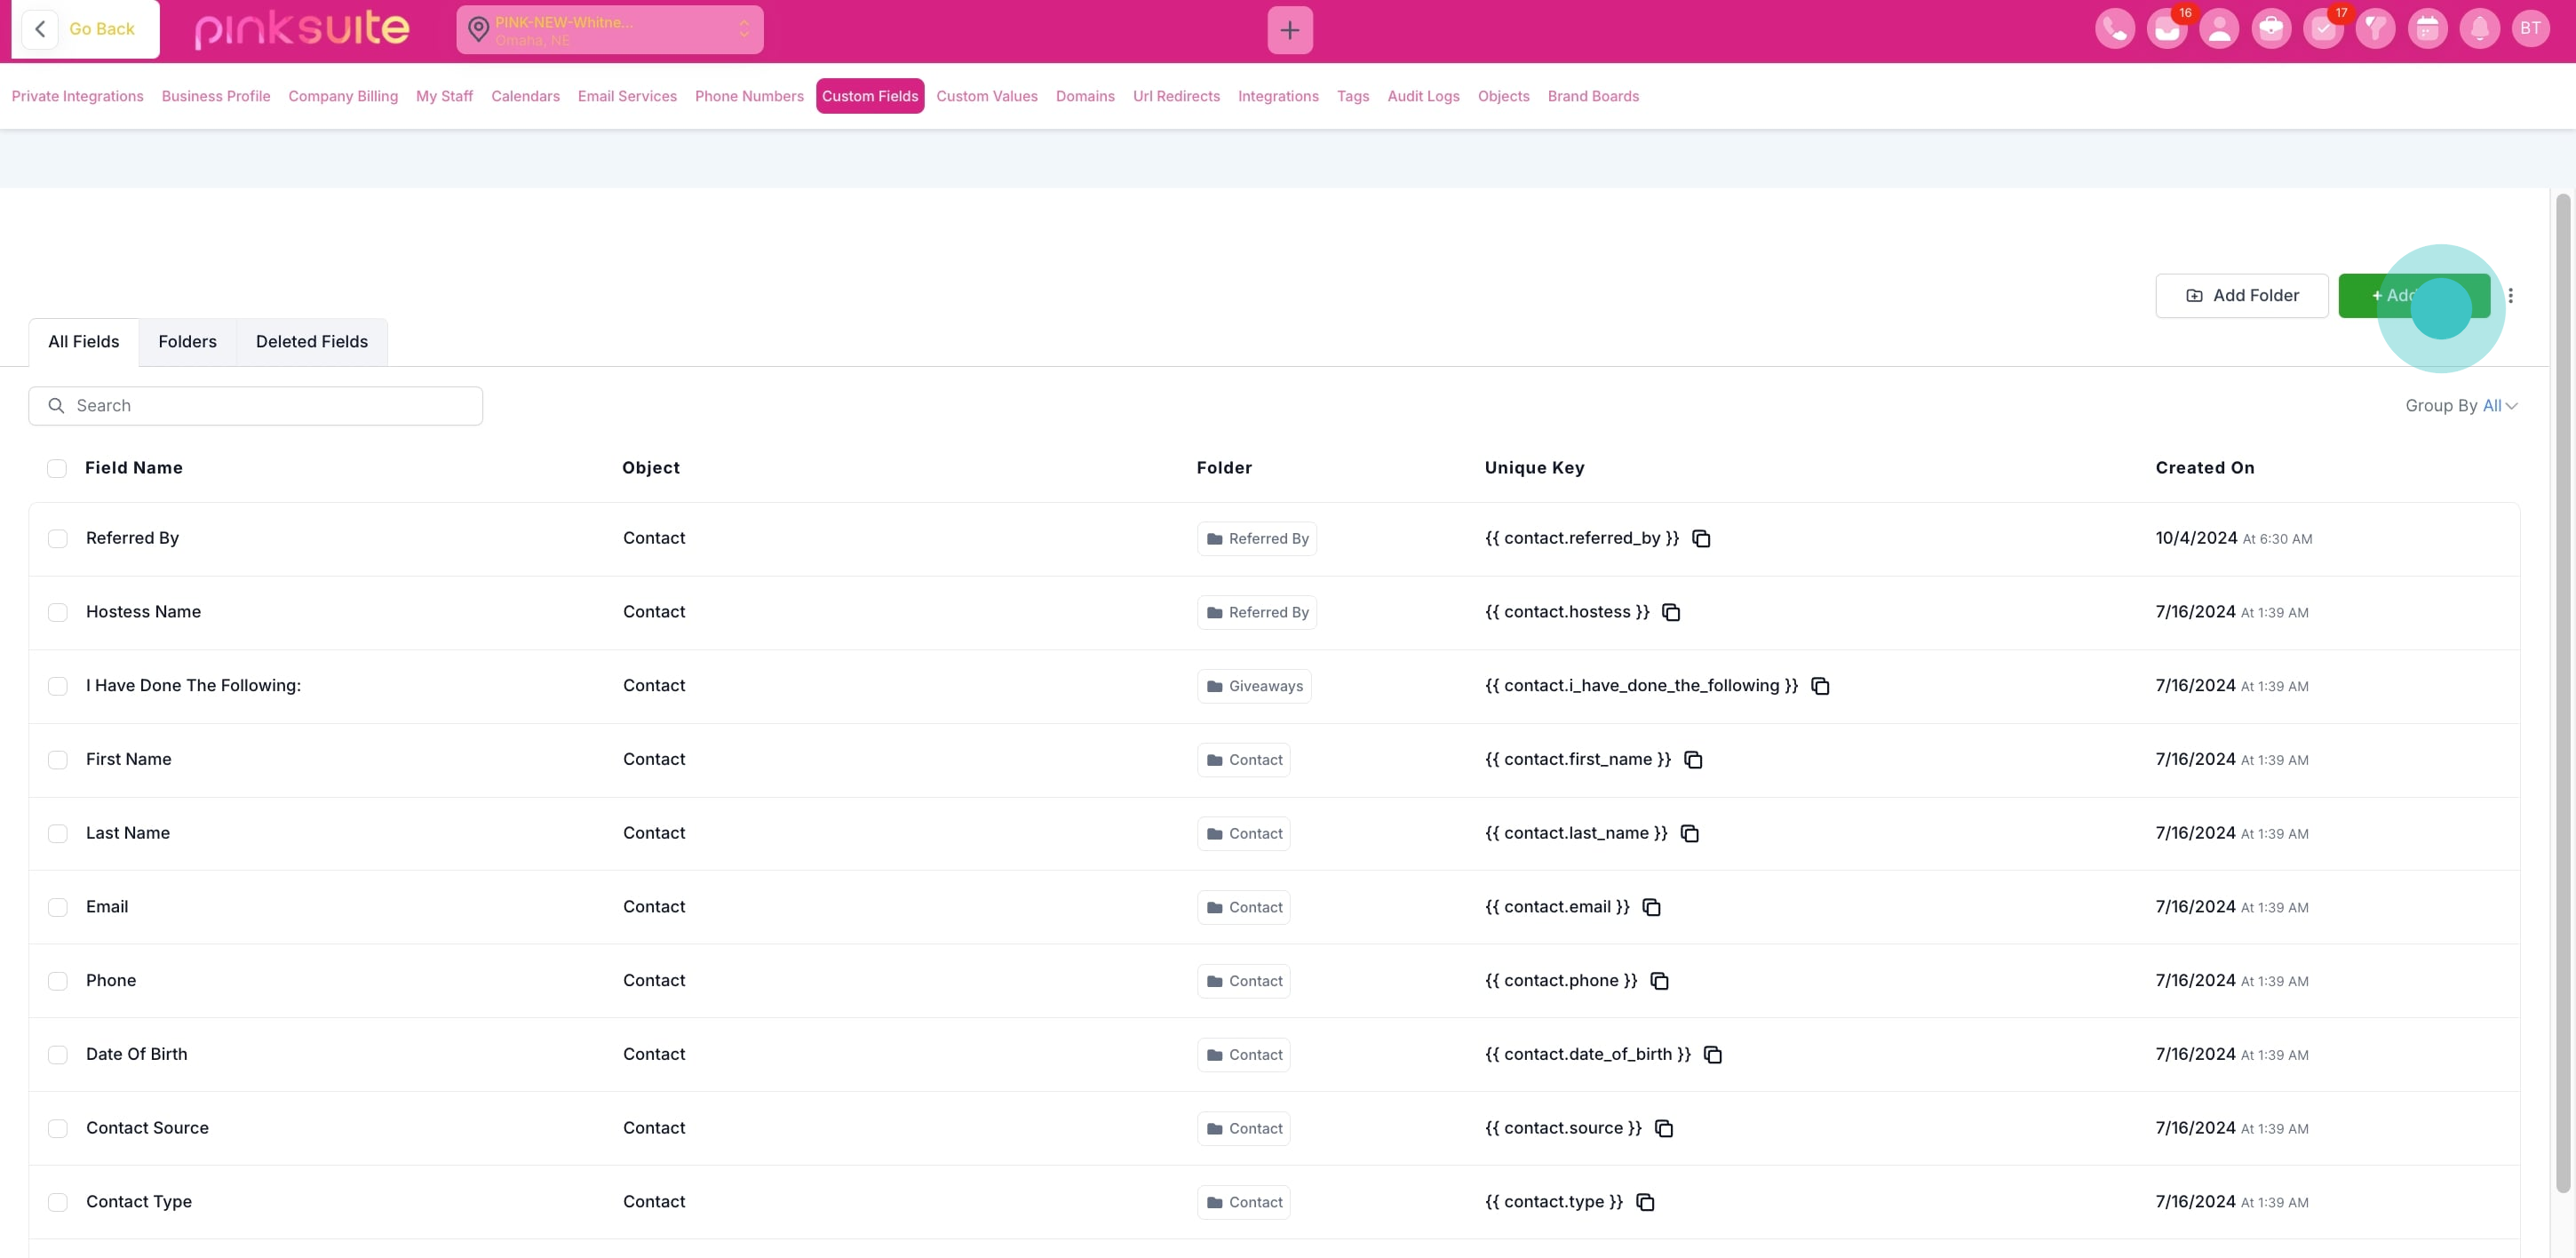Copy the contact.email unique key

pos(1651,907)
